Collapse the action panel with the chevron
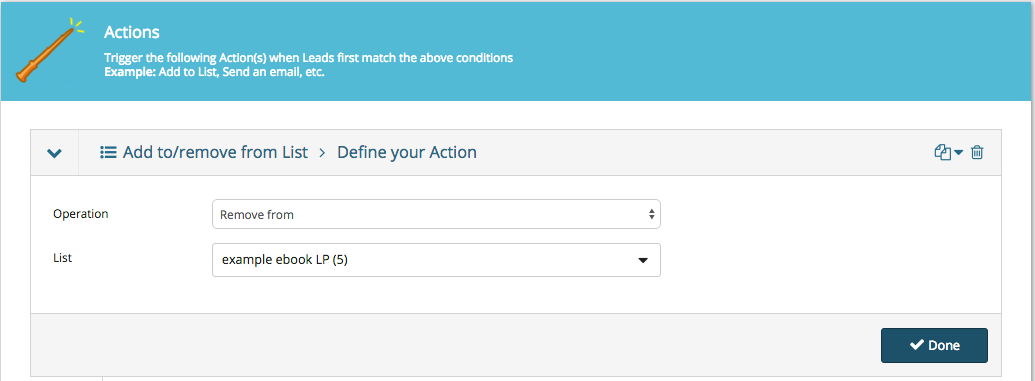1035x381 pixels. point(54,153)
